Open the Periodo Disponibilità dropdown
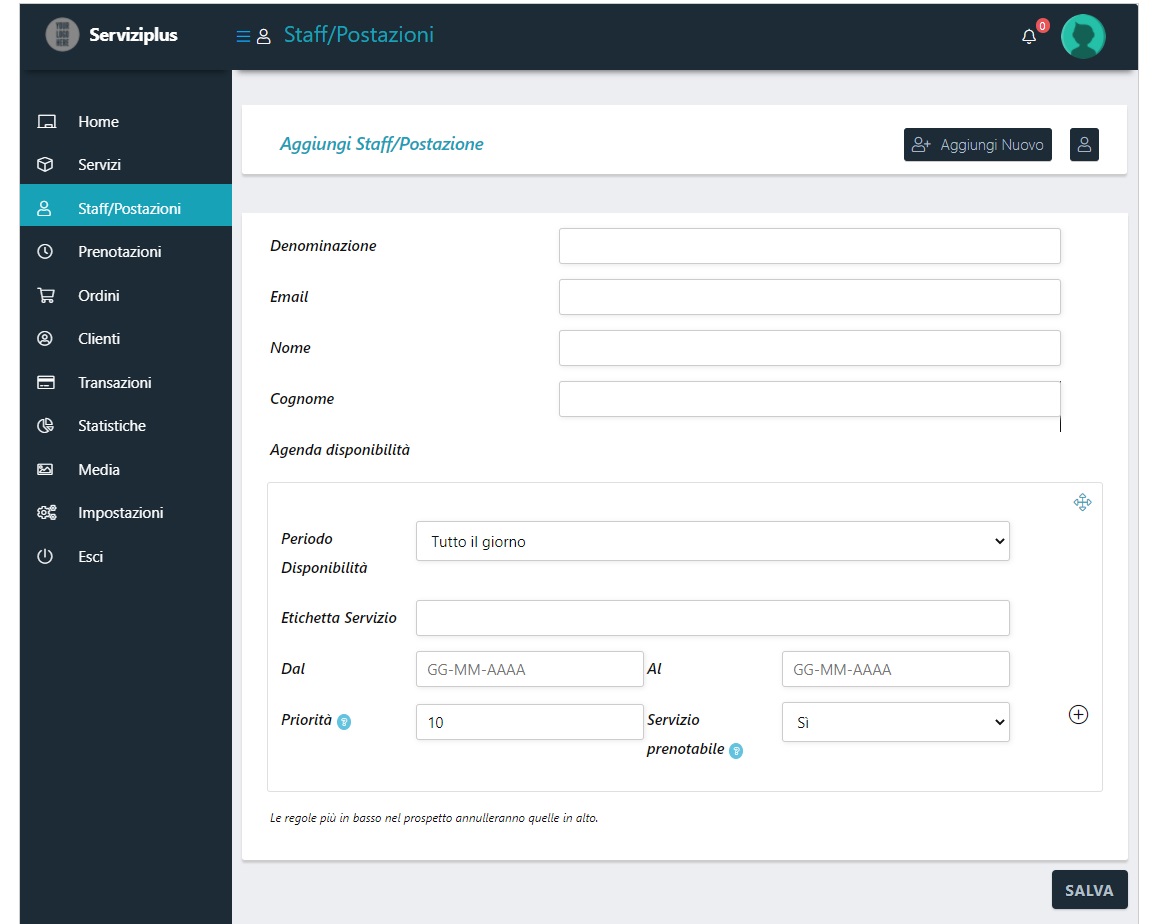Screen dimensions: 1154x924 click(x=712, y=541)
